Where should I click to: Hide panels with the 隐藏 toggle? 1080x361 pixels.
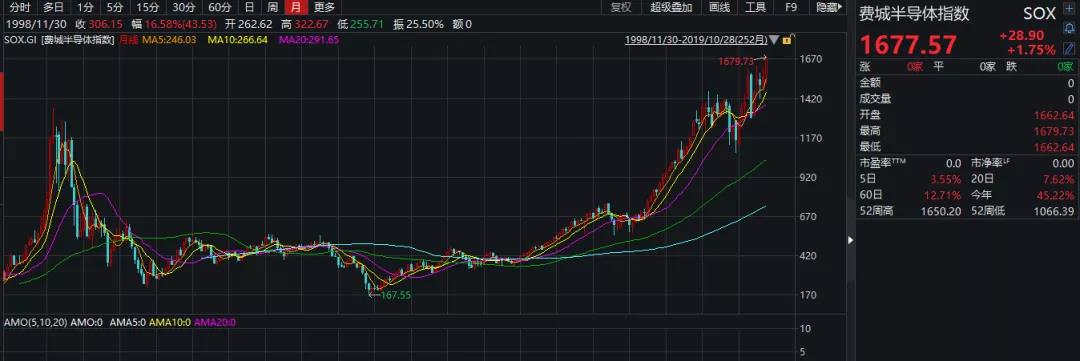[828, 8]
